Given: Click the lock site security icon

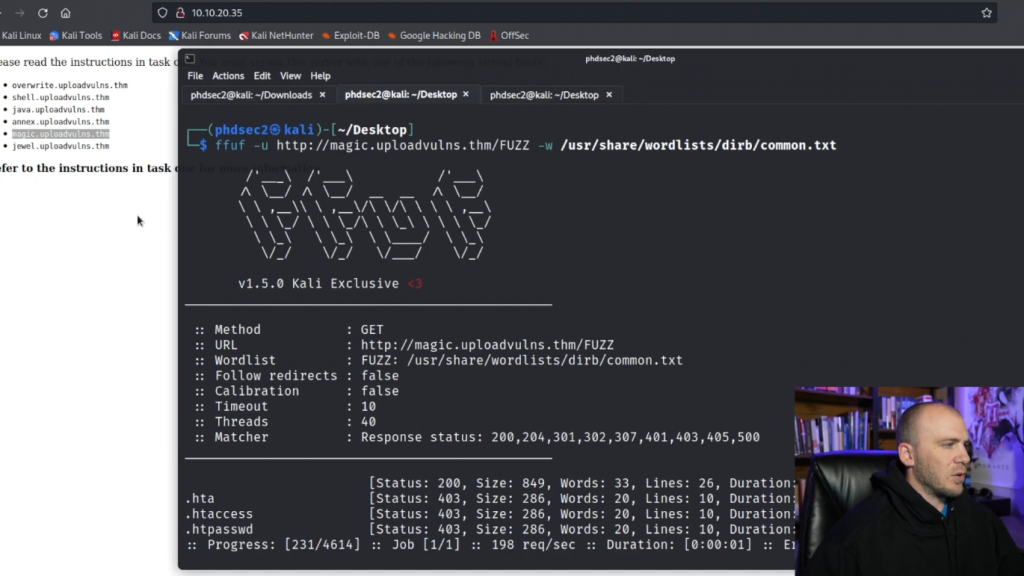Looking at the screenshot, I should (x=180, y=13).
